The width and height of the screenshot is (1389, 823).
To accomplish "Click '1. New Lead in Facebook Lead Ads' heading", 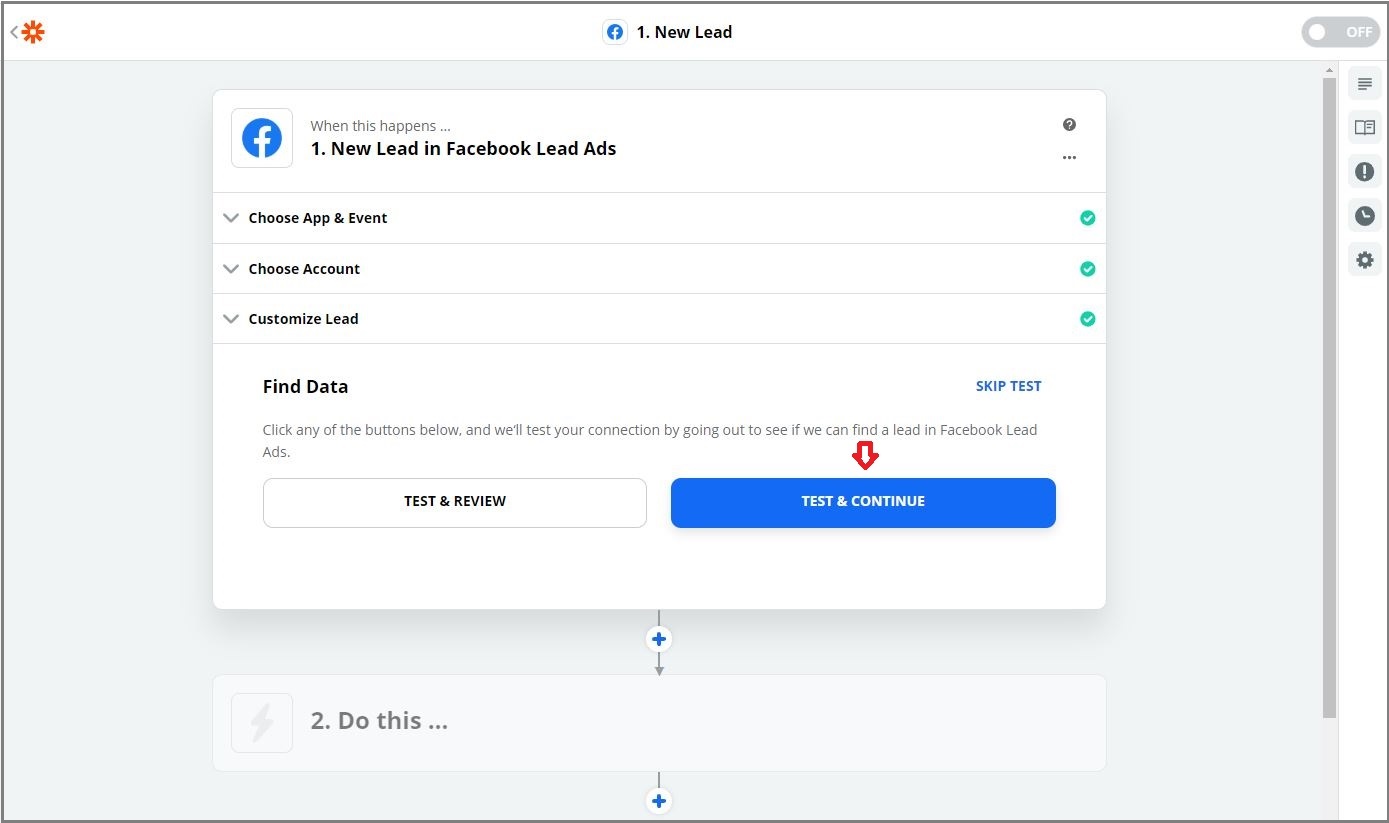I will click(463, 149).
